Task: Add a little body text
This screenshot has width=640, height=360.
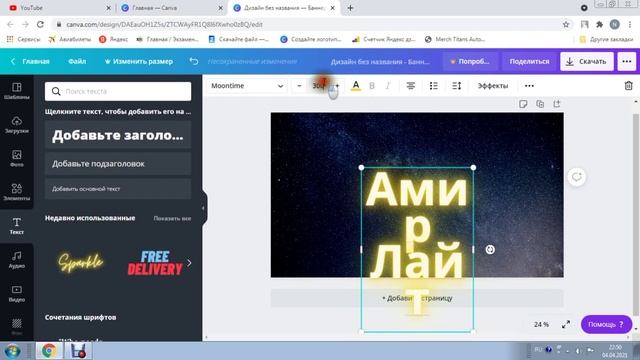Action: tap(118, 189)
